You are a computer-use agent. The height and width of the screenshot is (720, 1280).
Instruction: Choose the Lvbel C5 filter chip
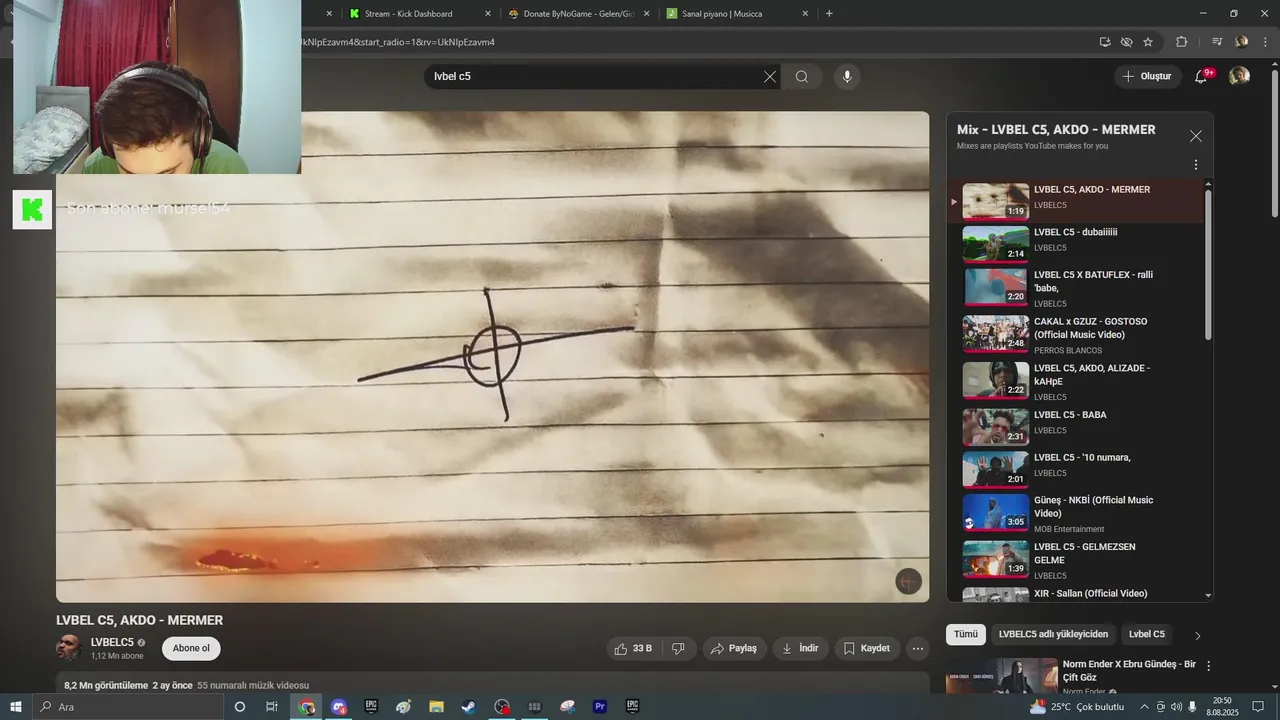tap(1147, 634)
